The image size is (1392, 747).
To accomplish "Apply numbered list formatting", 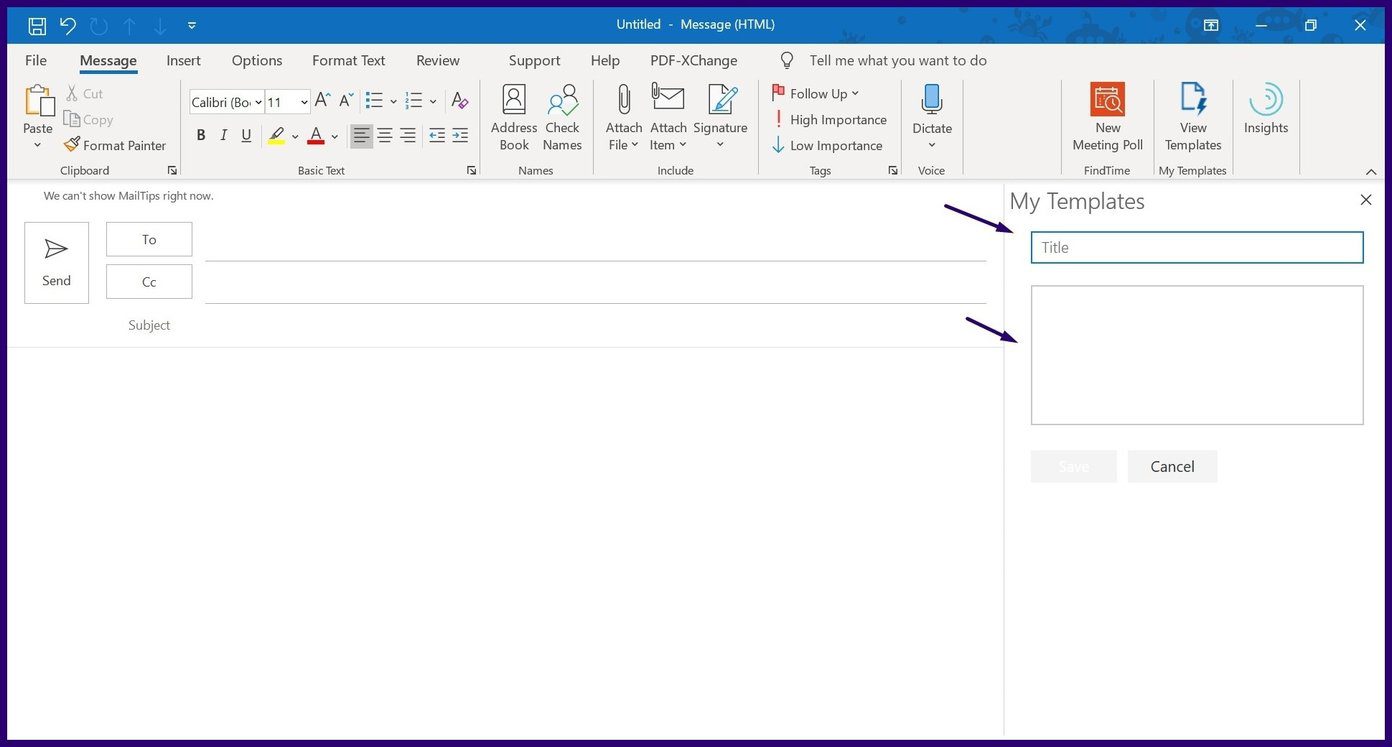I will (414, 101).
